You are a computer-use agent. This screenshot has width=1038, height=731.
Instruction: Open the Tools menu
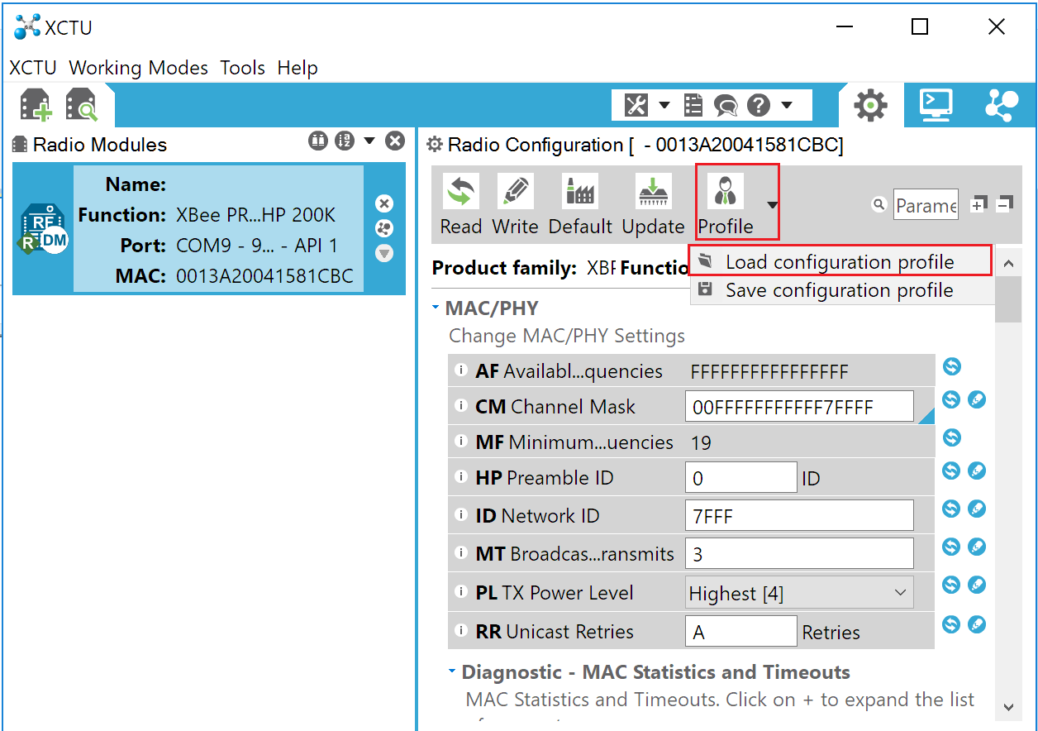click(242, 68)
